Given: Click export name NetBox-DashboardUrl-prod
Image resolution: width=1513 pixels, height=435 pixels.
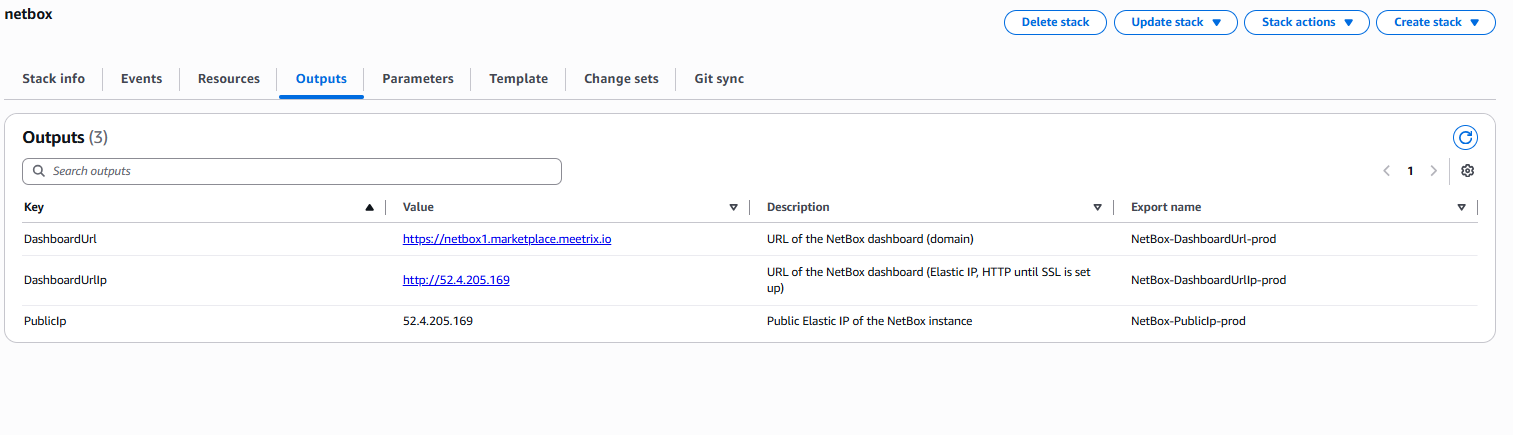Looking at the screenshot, I should 1203,239.
